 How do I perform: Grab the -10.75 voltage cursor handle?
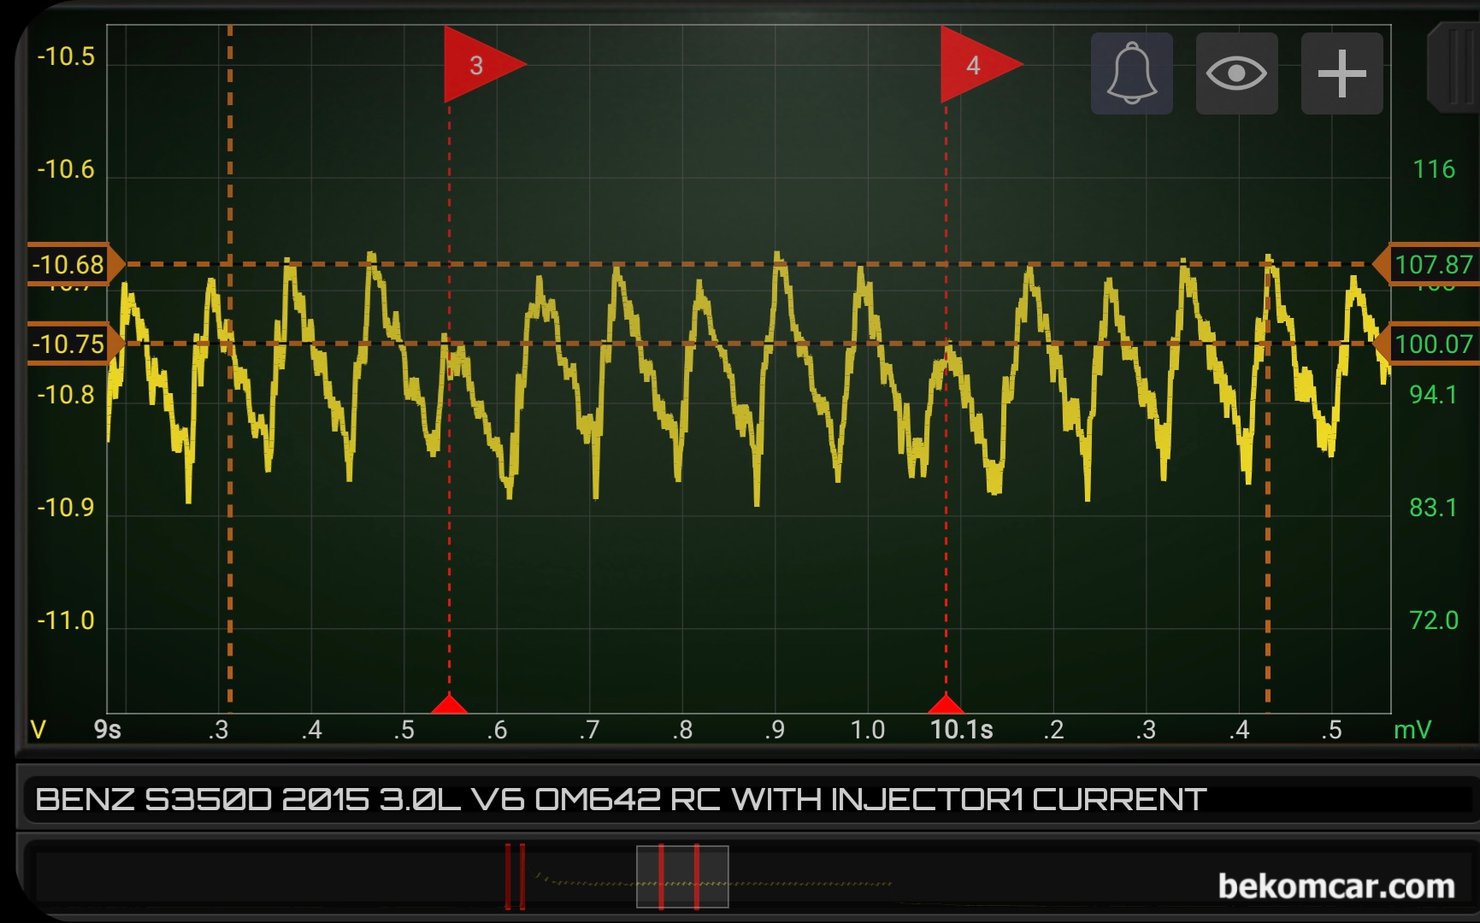tap(74, 344)
